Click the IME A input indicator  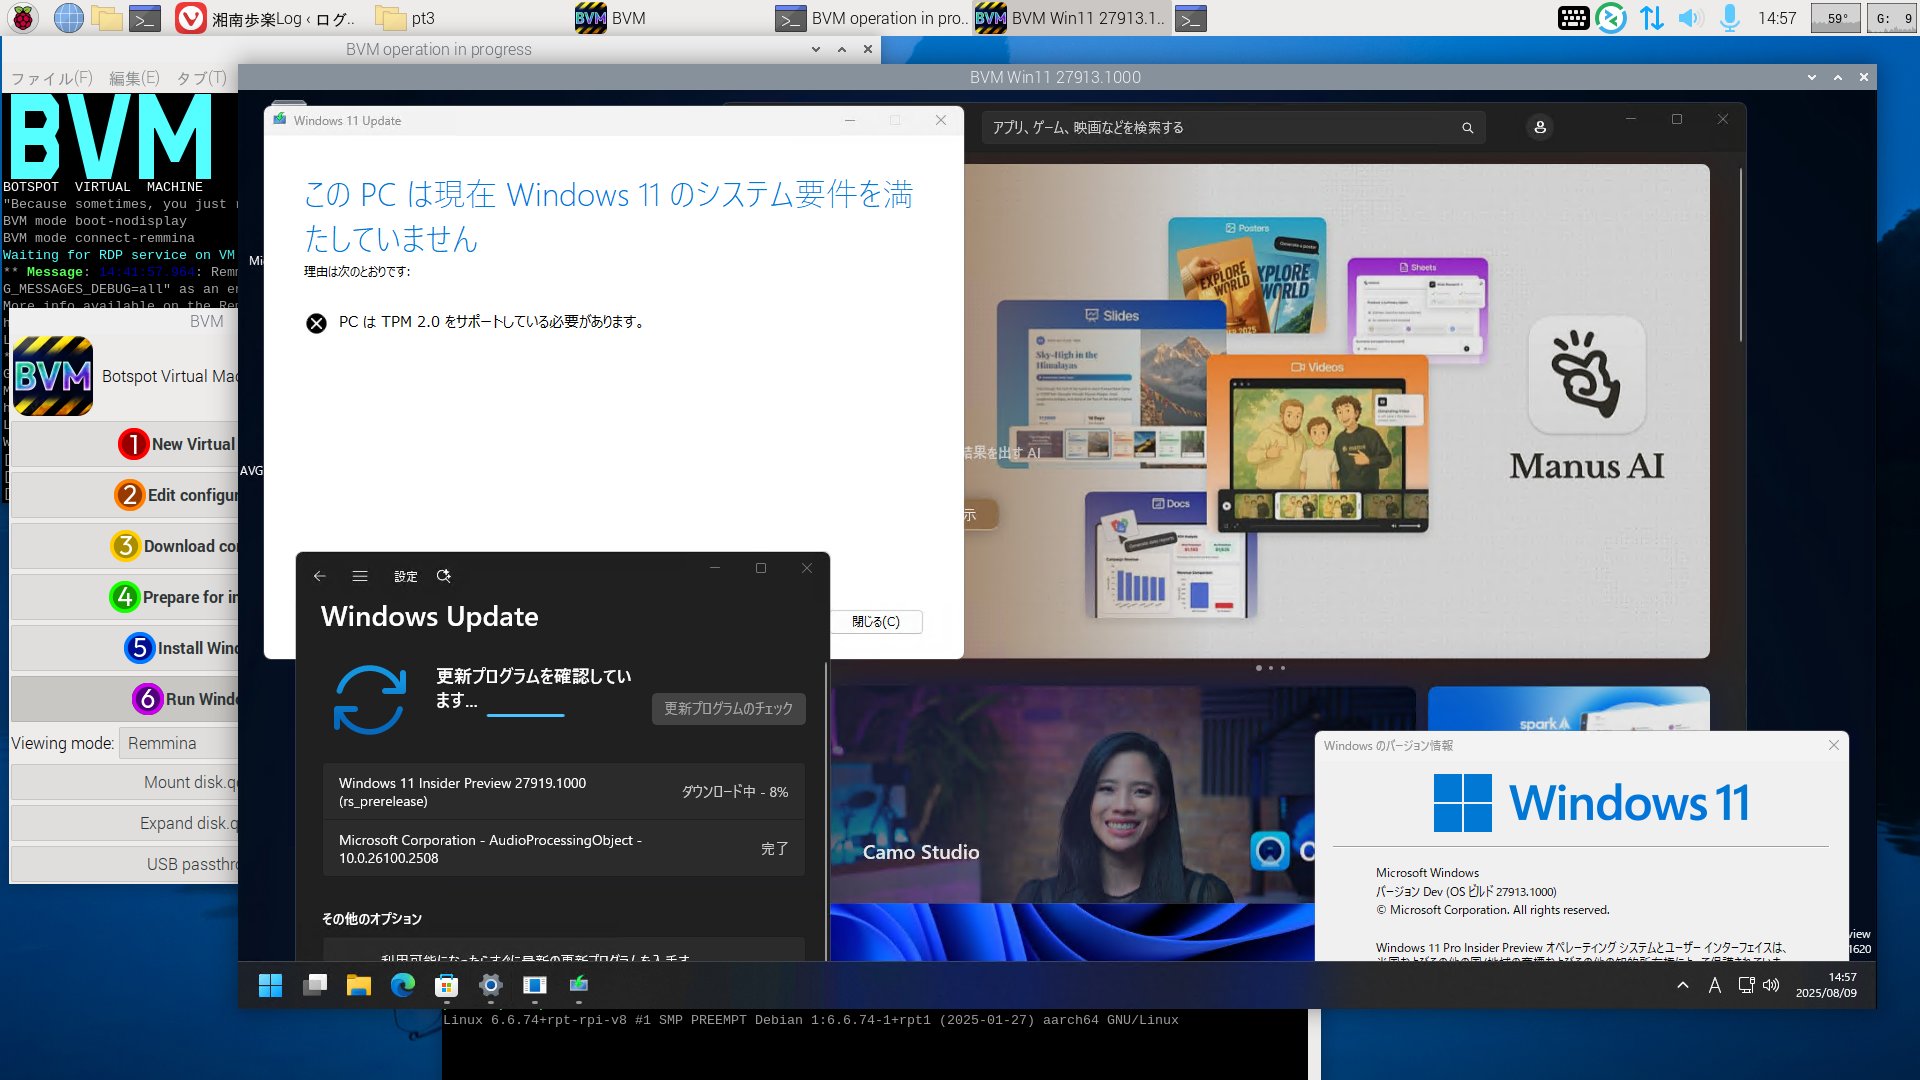point(1715,985)
